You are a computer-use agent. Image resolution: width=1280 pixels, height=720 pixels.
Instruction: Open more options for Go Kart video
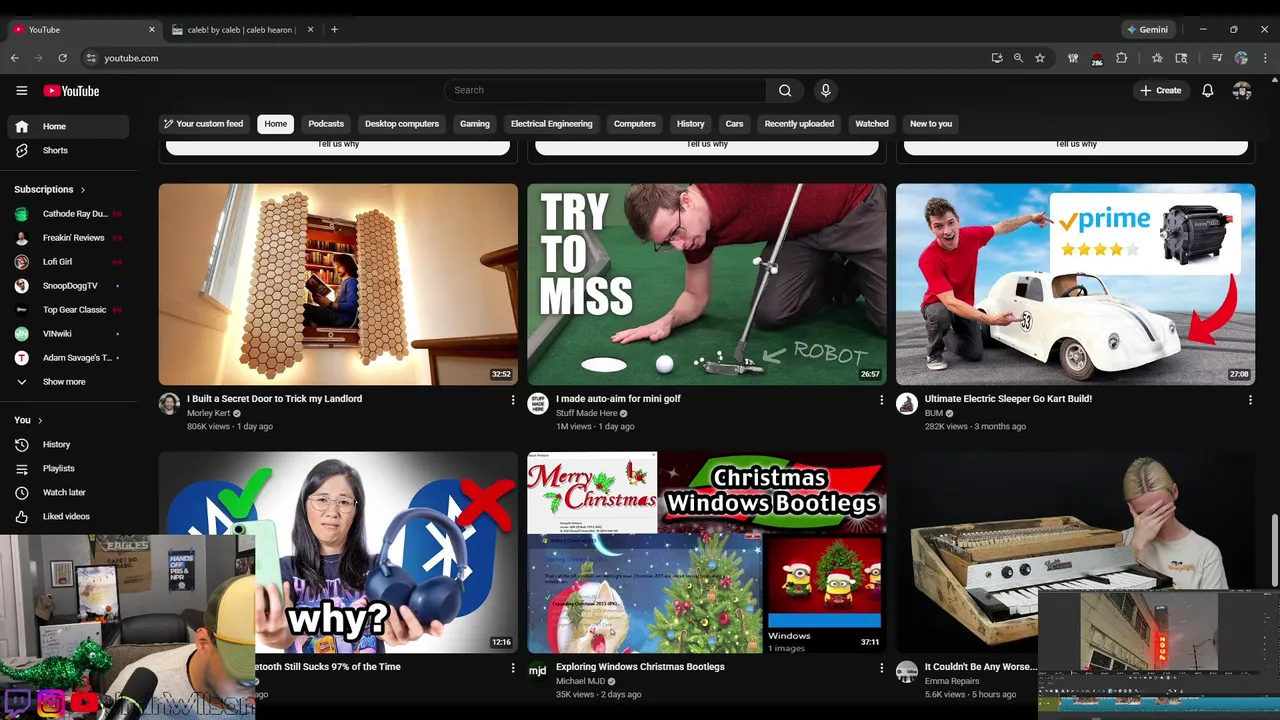click(x=1250, y=400)
